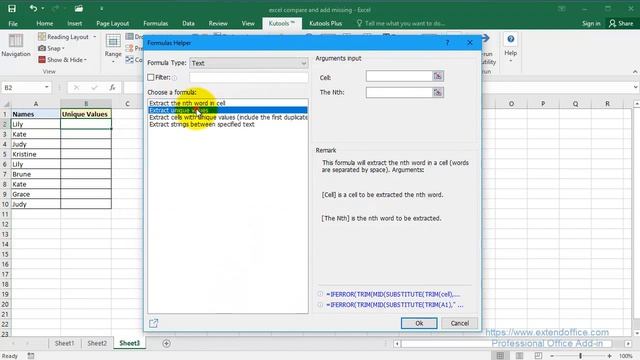Click the Undo arrow in quick access toolbar

(x=33, y=9)
